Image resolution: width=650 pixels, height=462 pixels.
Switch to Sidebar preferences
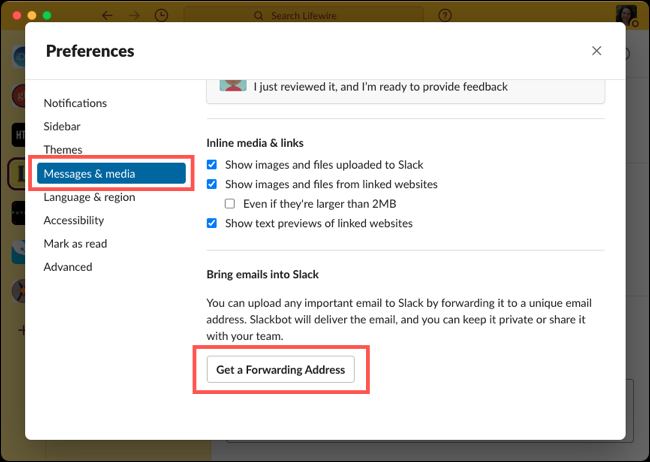tap(62, 127)
